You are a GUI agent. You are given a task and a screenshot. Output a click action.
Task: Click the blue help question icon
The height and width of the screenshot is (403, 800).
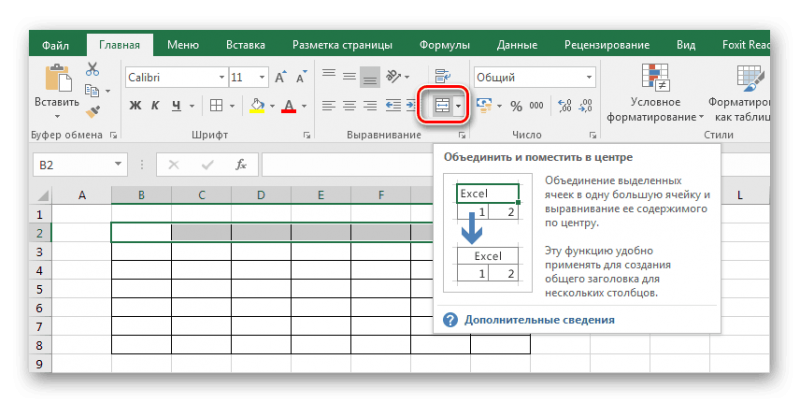point(450,320)
